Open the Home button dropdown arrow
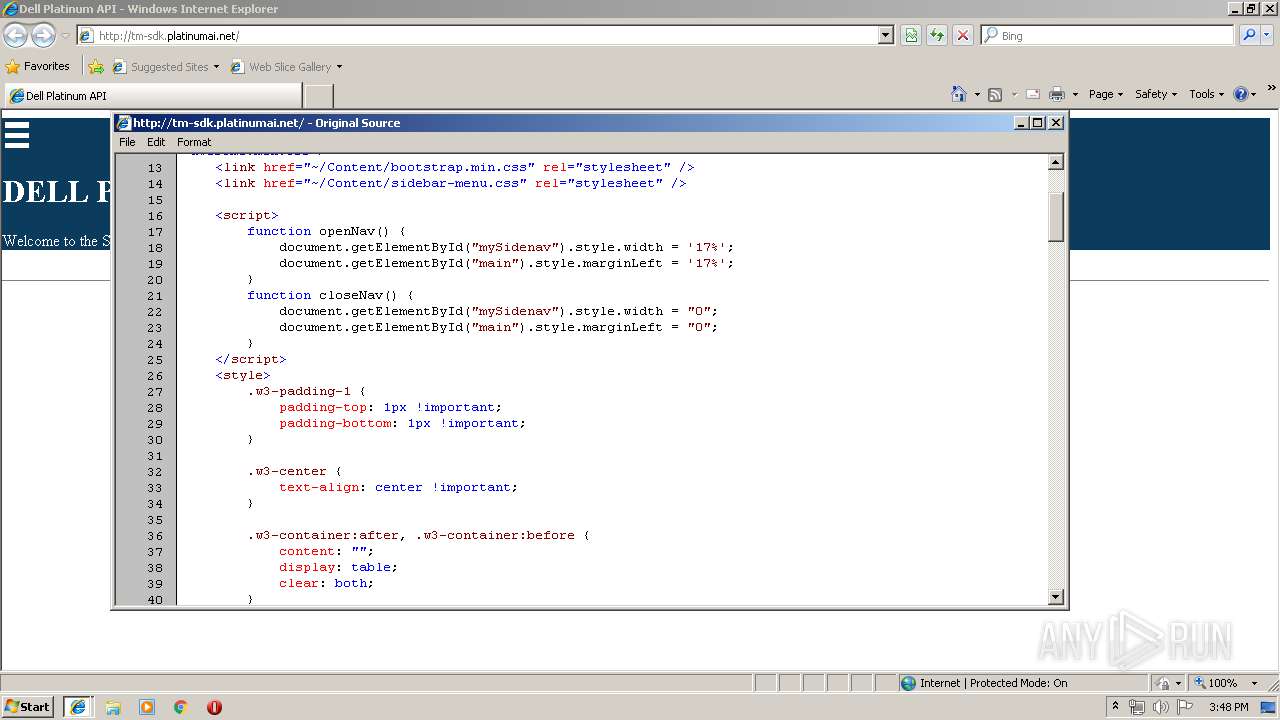This screenshot has width=1280, height=720. pyautogui.click(x=977, y=94)
